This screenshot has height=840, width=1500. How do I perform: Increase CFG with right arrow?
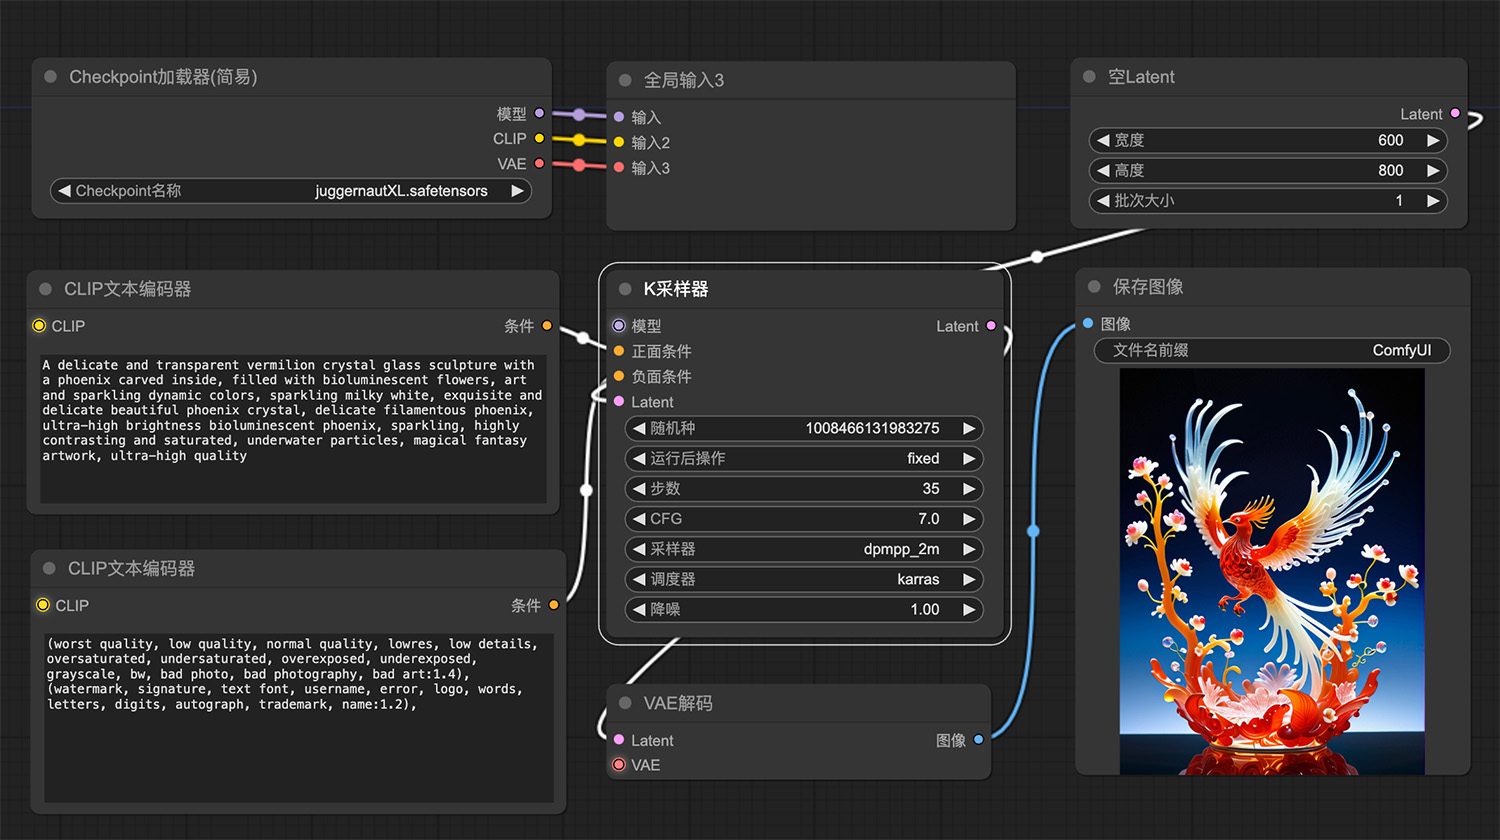969,518
